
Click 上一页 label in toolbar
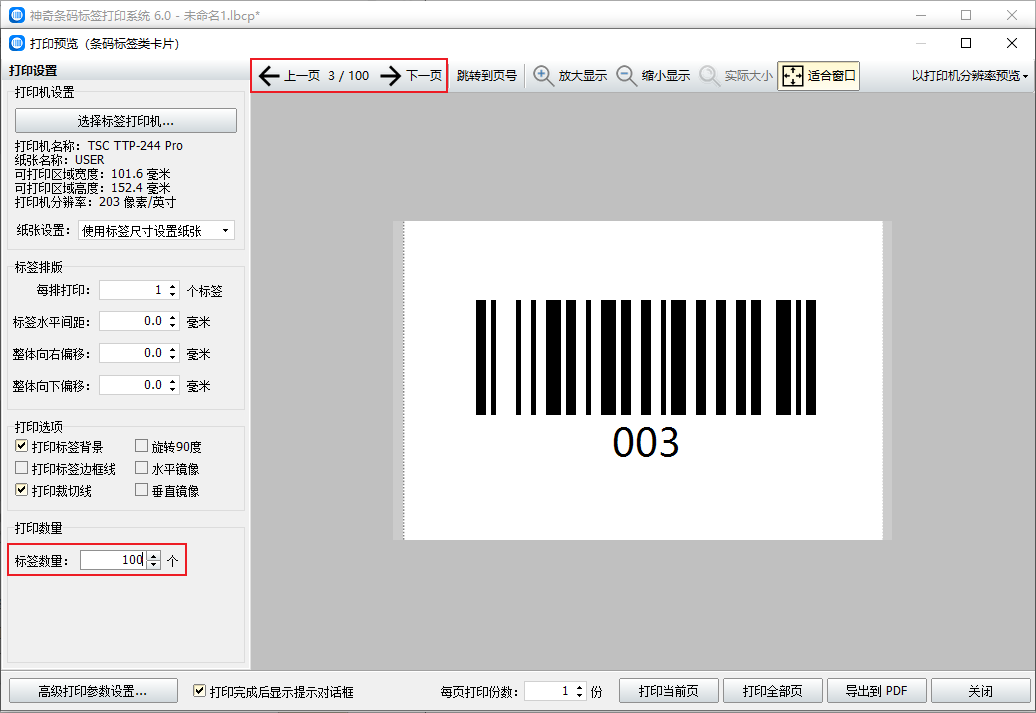[302, 76]
